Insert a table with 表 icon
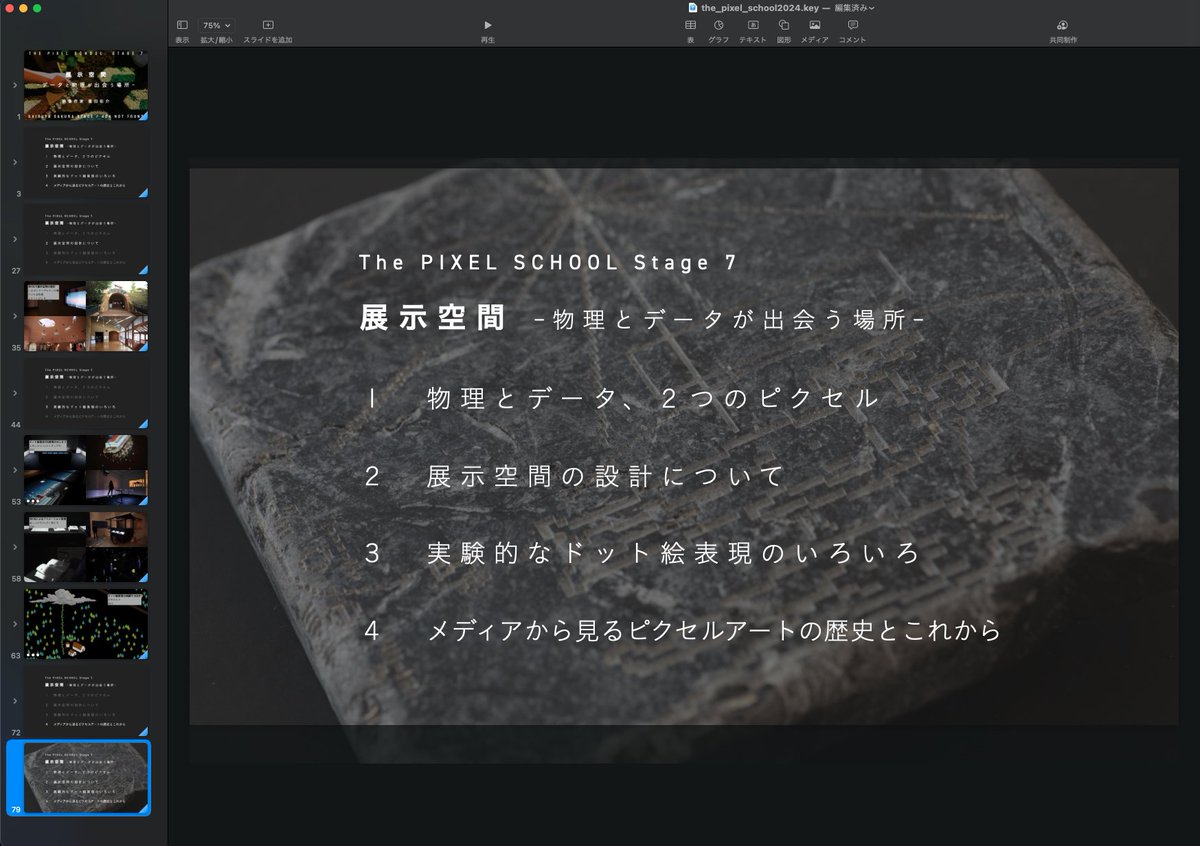The width and height of the screenshot is (1200, 846). coord(690,25)
